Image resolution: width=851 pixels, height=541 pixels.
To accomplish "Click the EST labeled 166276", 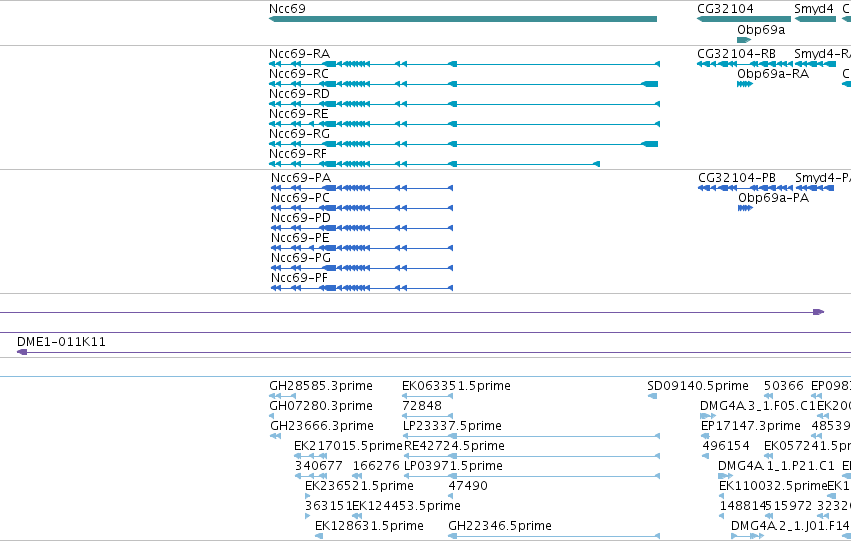I will 376,466.
